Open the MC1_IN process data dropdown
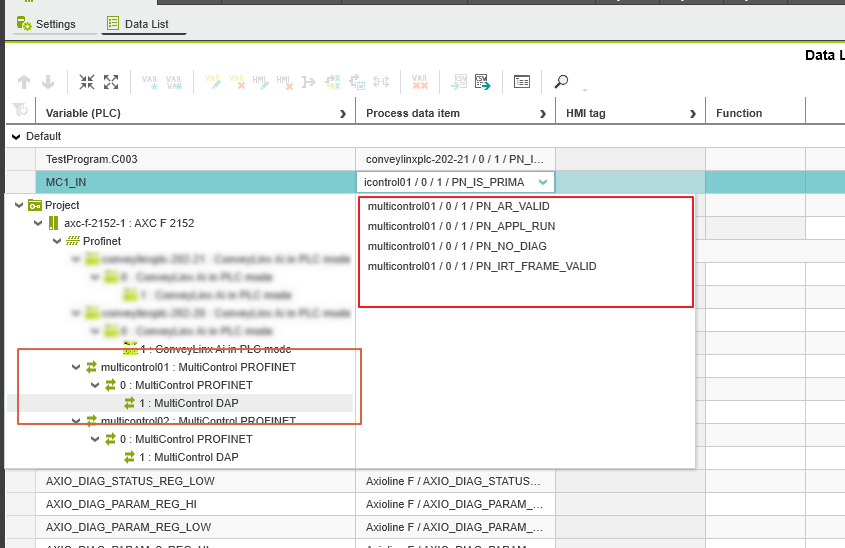This screenshot has width=845, height=548. pos(543,182)
